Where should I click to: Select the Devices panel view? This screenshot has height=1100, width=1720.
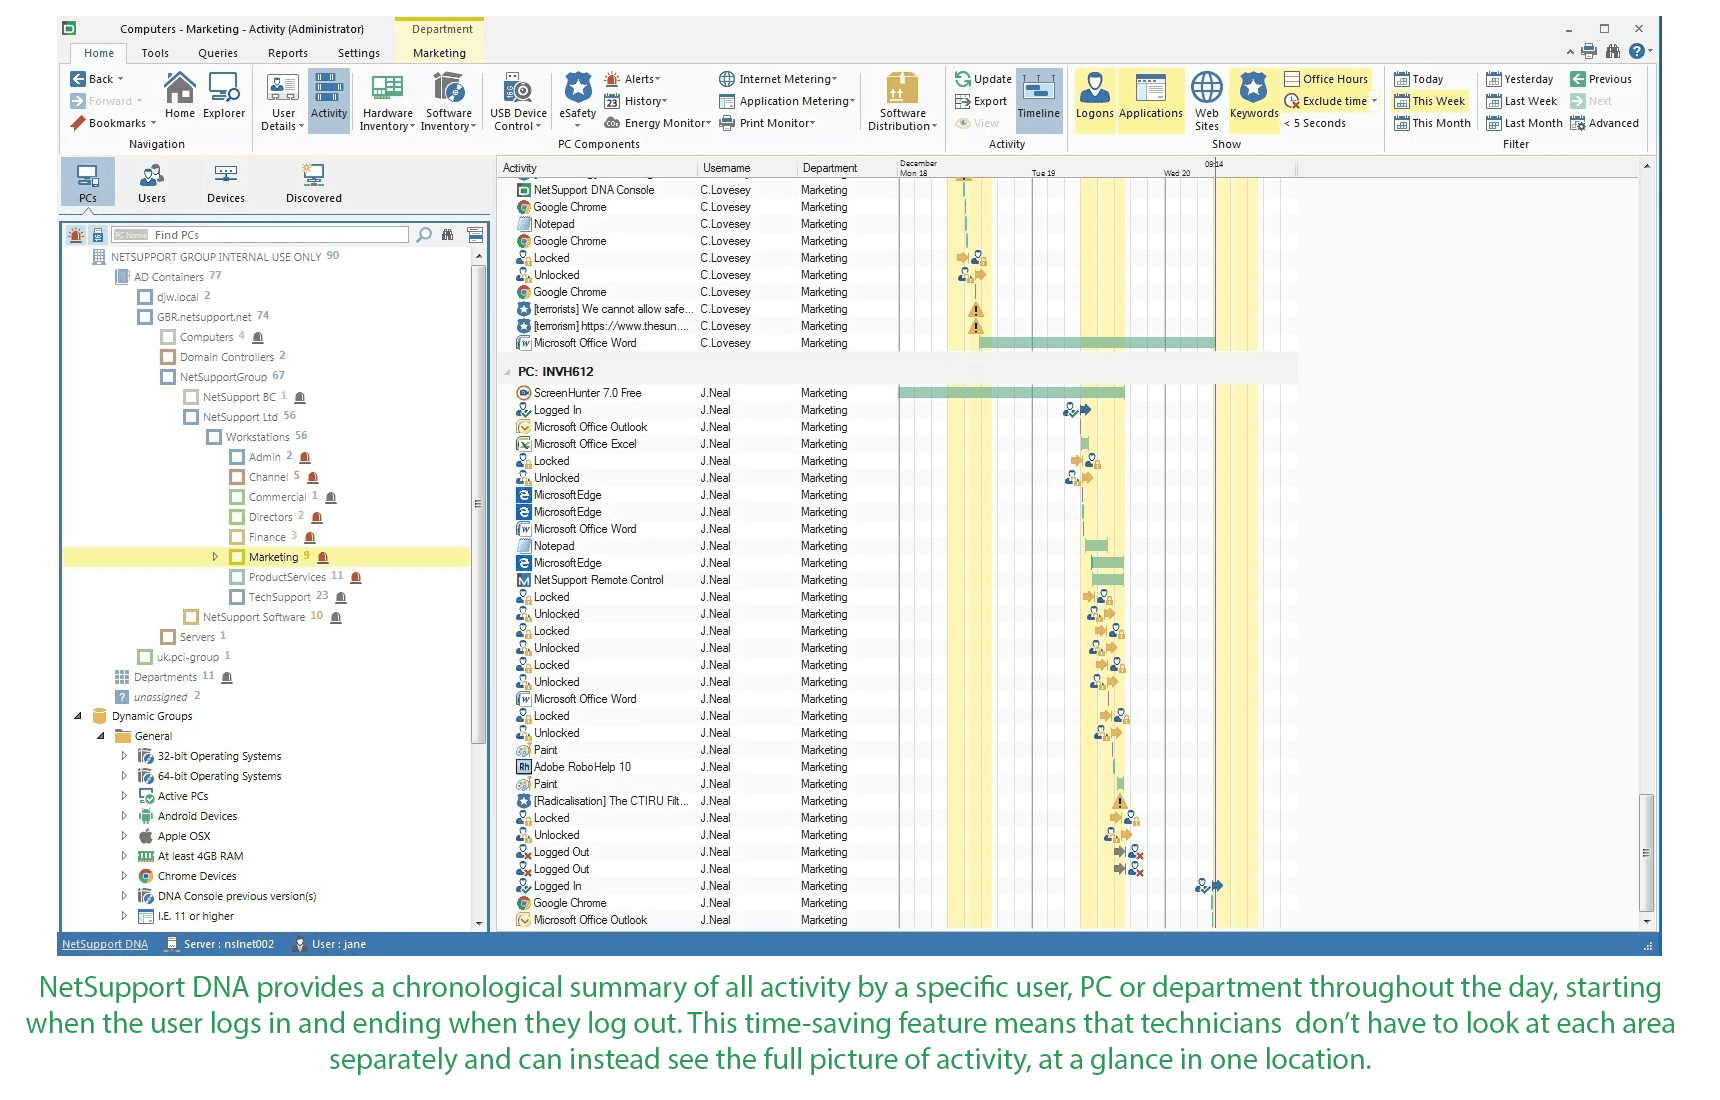coord(226,183)
